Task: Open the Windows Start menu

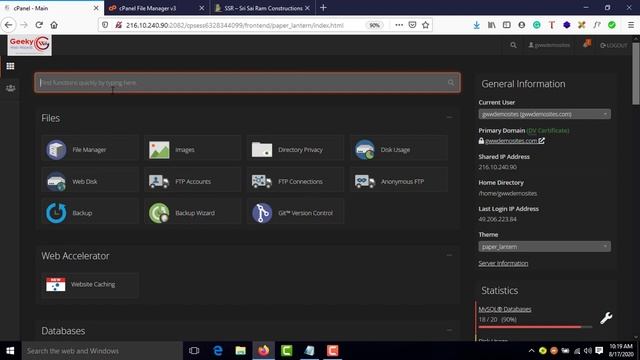Action: coord(10,351)
